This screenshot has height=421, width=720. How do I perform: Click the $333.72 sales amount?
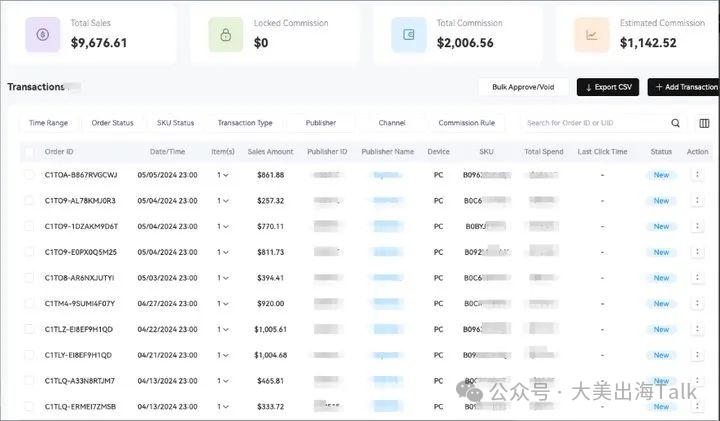(x=270, y=406)
